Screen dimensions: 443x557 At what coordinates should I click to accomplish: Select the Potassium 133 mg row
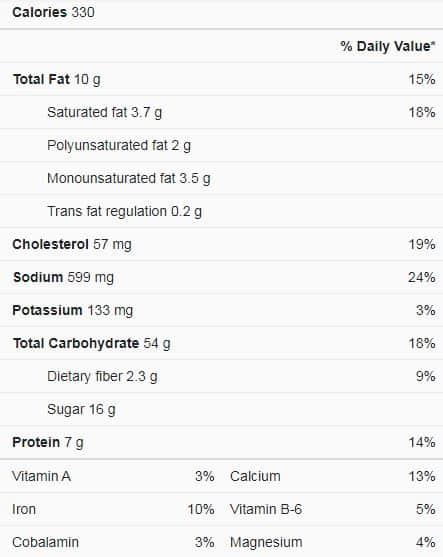pyautogui.click(x=221, y=310)
